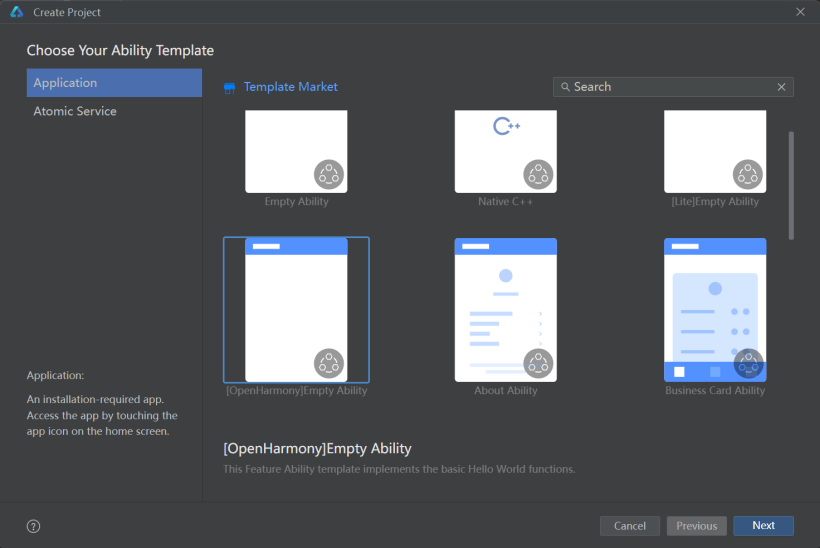The height and width of the screenshot is (548, 820).
Task: Open the Template Market link
Action: [x=290, y=87]
